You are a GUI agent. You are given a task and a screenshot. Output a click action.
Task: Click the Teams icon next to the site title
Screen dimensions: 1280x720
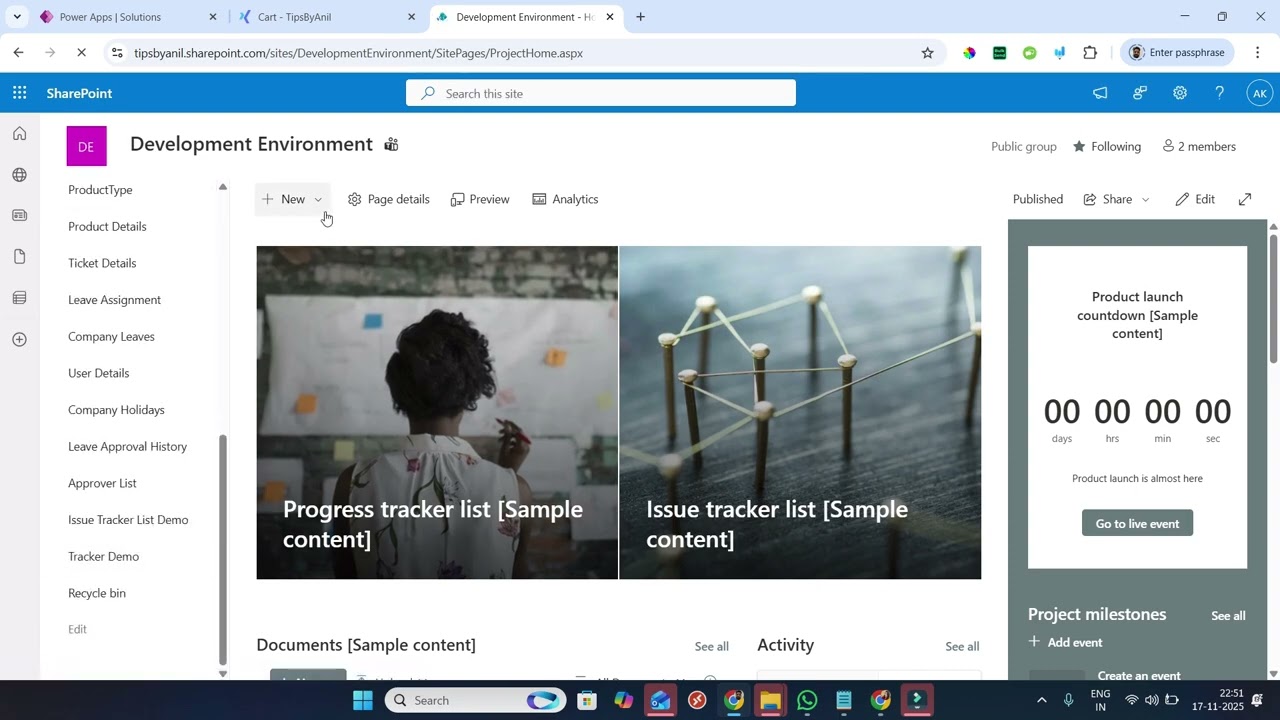pyautogui.click(x=391, y=145)
